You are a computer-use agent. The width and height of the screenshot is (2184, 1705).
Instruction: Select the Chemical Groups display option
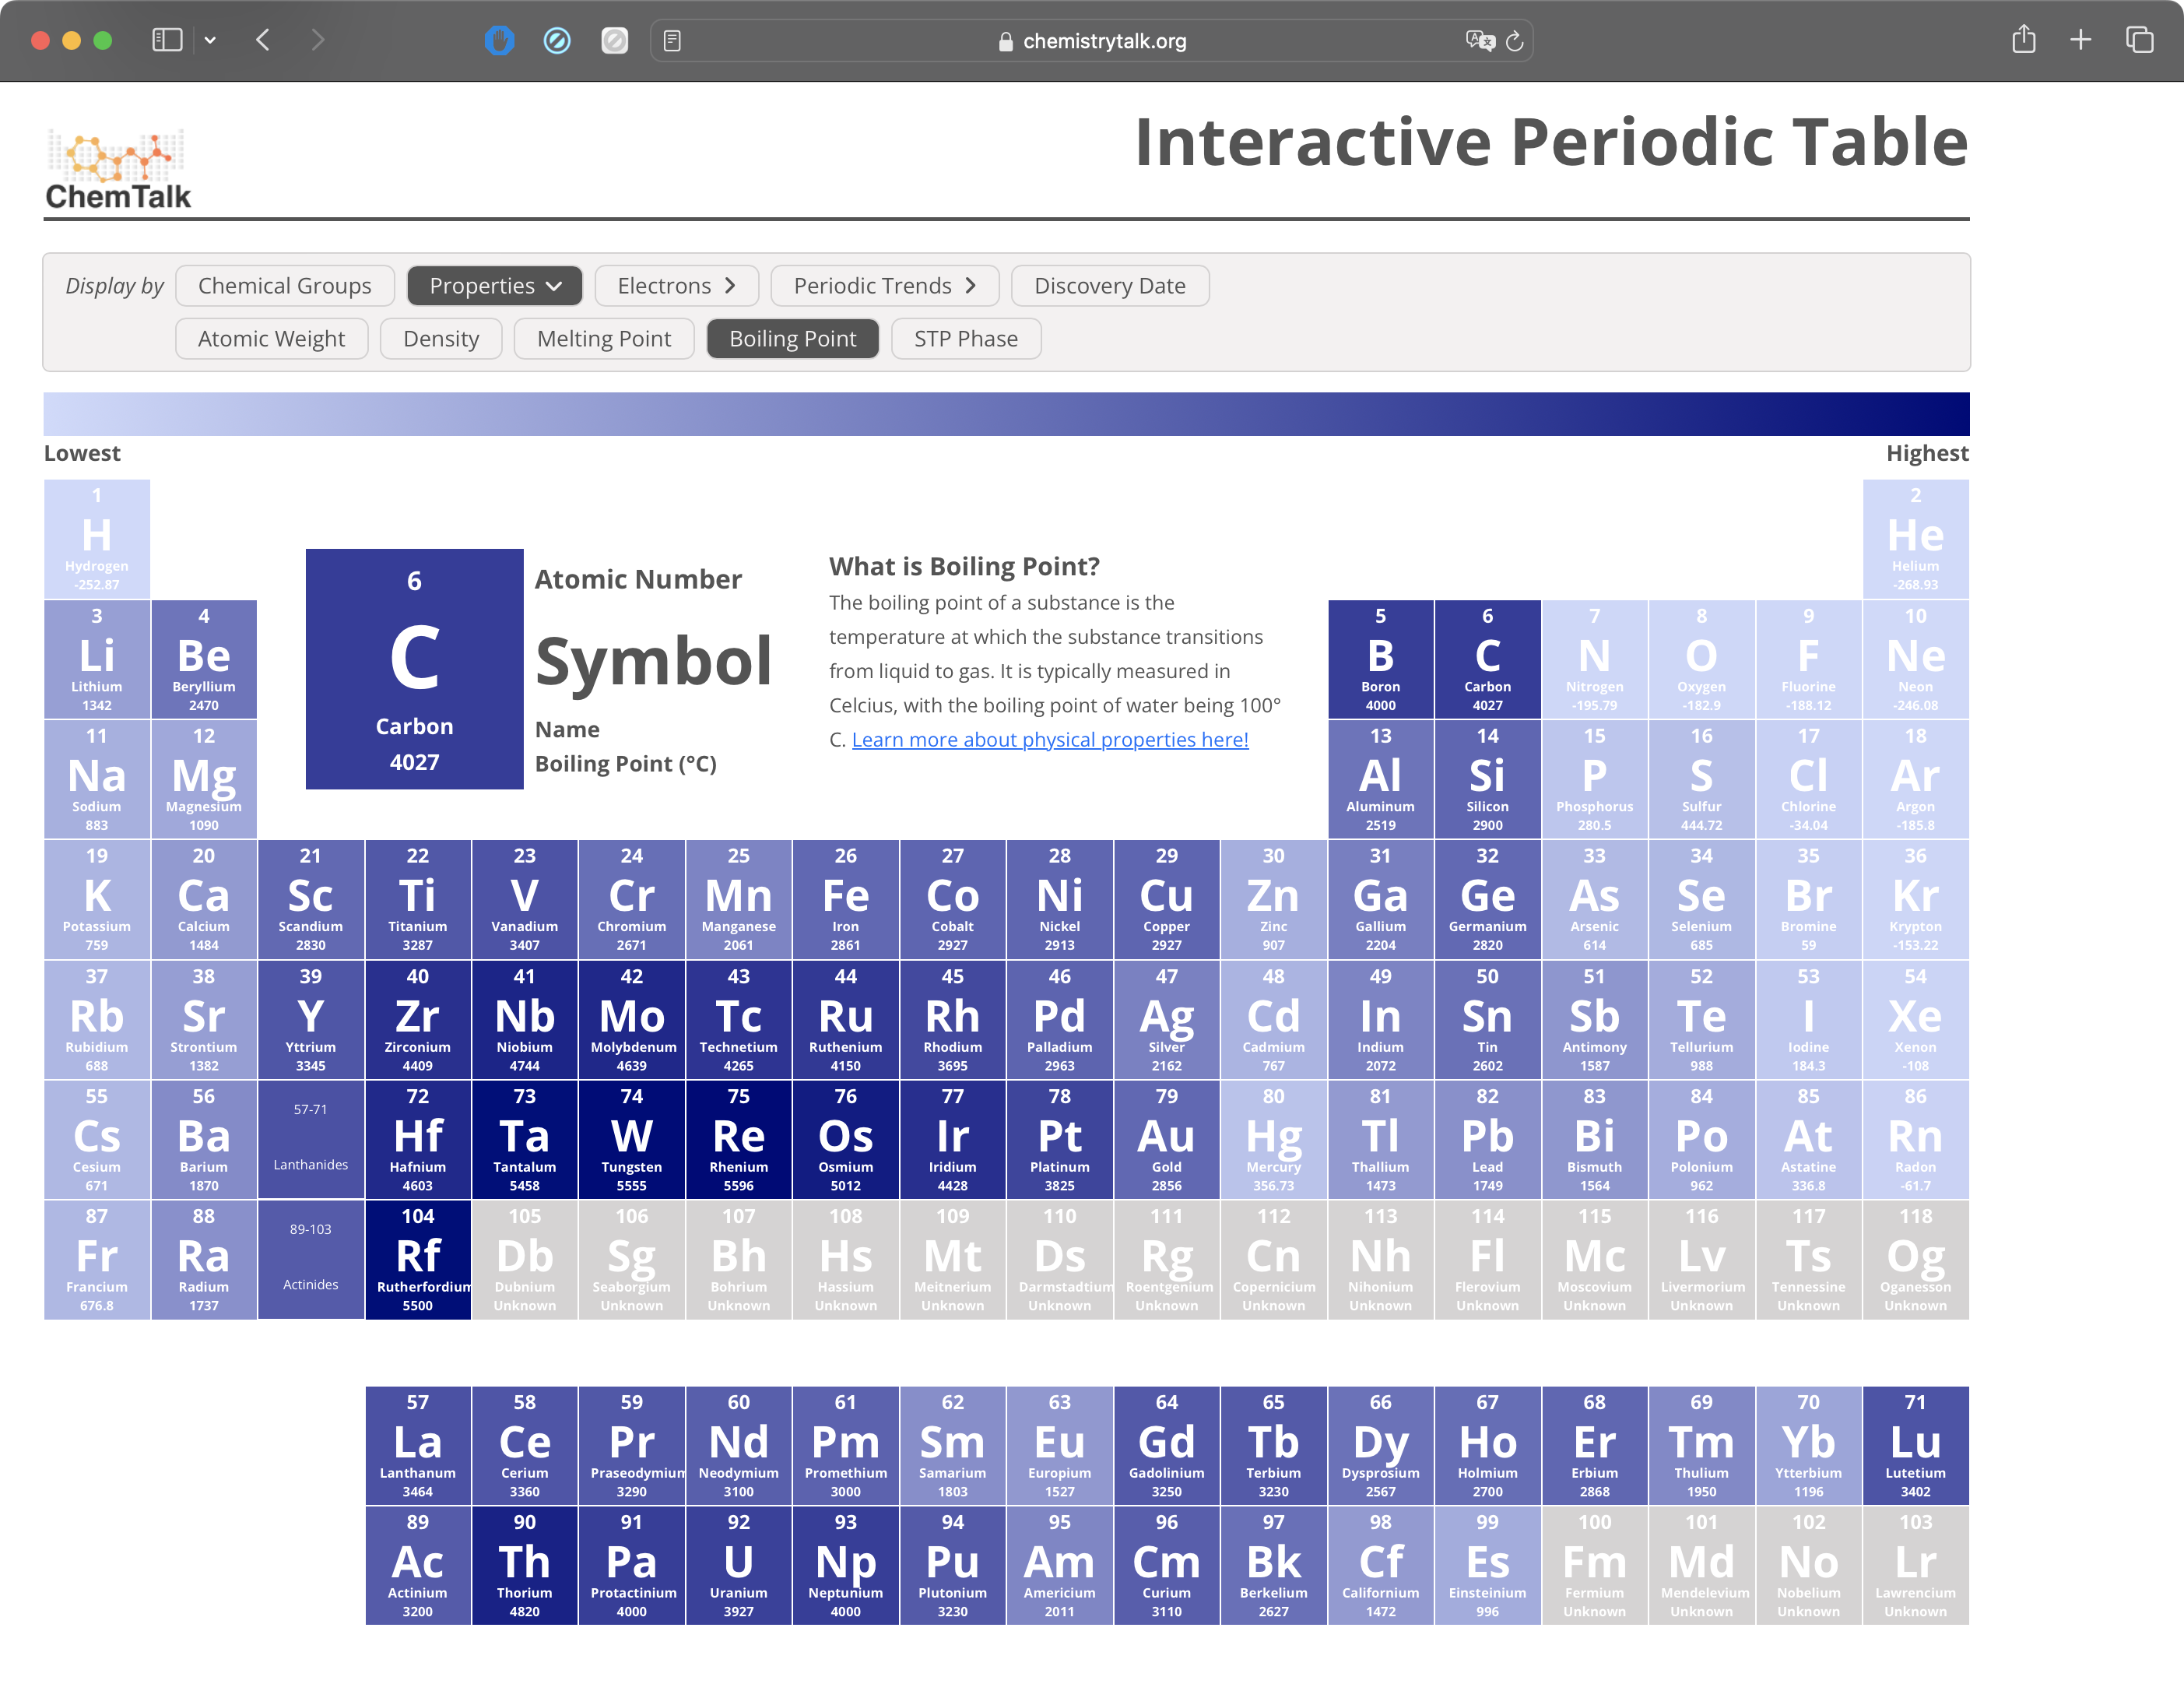(285, 285)
